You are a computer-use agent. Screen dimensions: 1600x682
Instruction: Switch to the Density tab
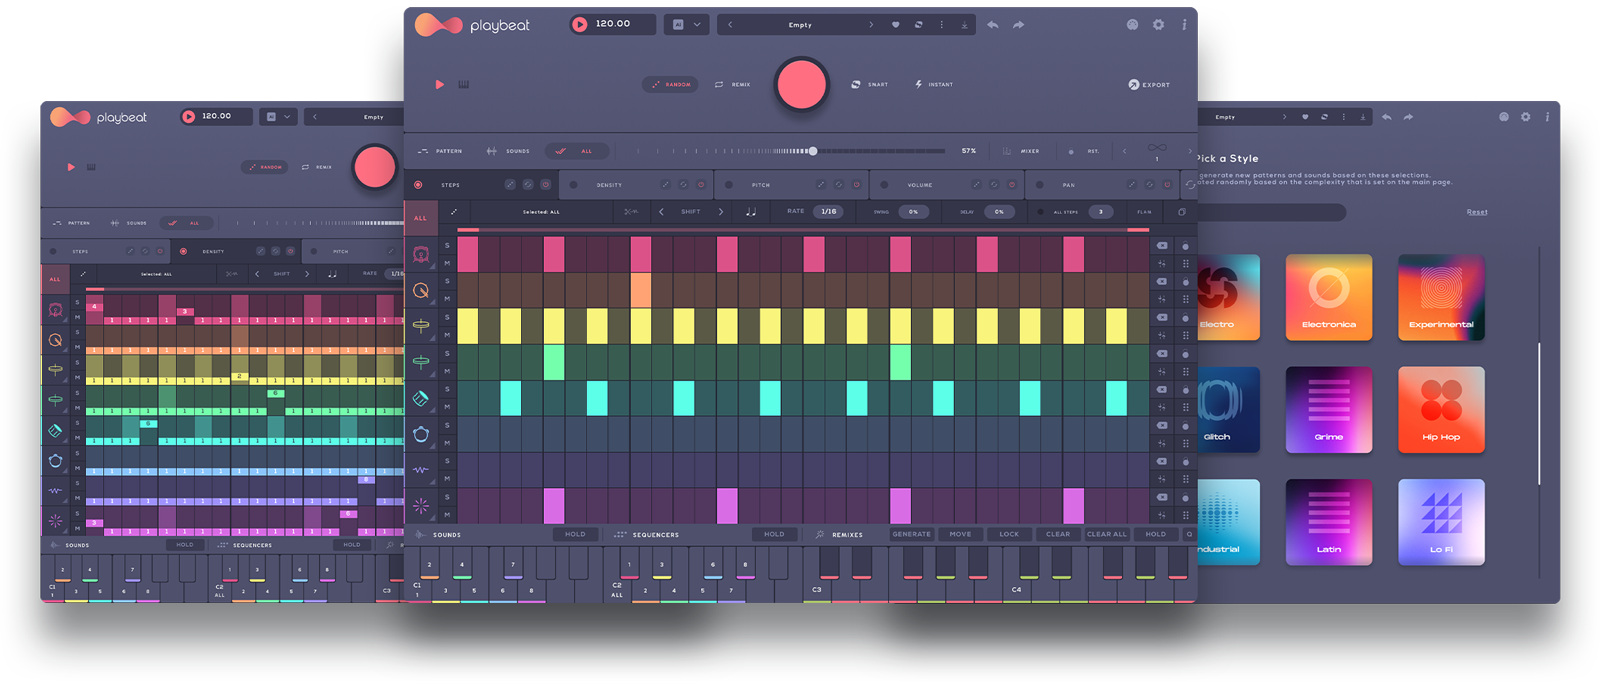click(609, 185)
